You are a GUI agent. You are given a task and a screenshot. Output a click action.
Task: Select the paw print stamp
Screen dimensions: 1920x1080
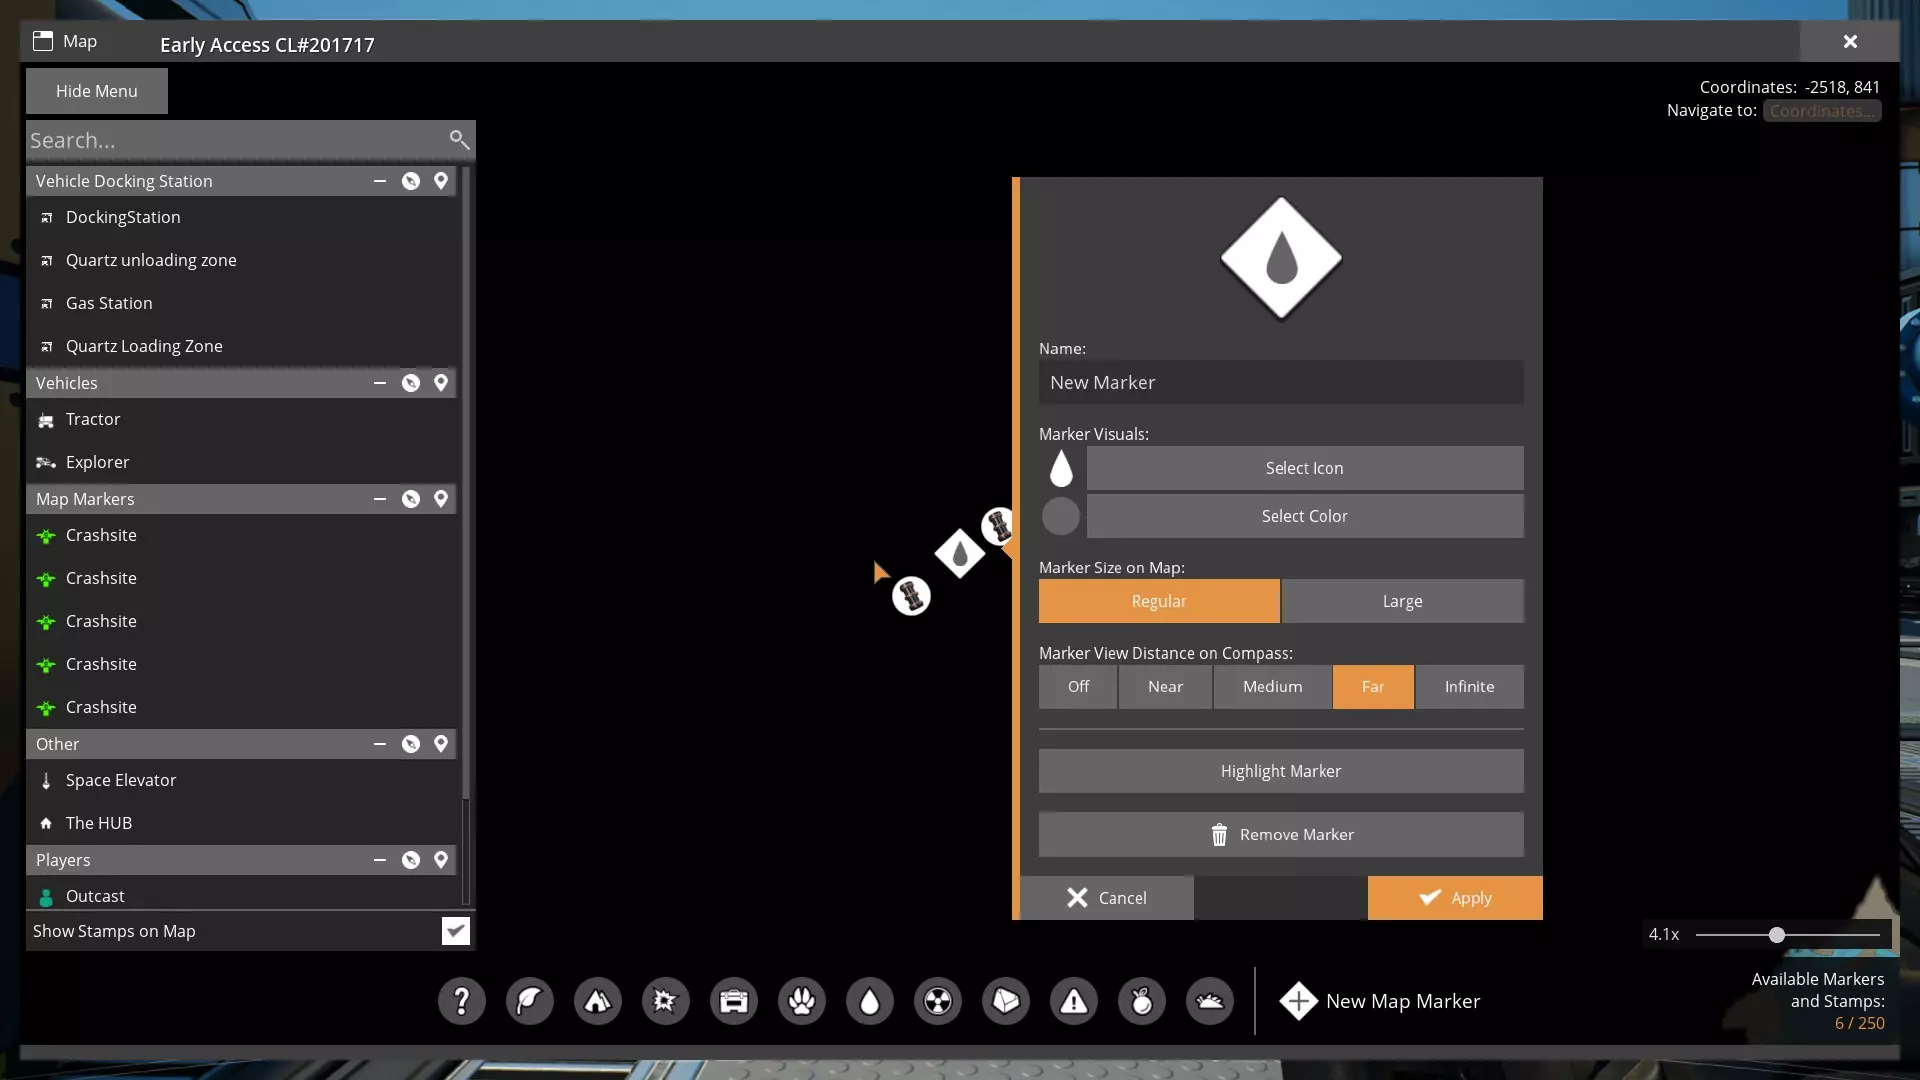coord(801,1001)
